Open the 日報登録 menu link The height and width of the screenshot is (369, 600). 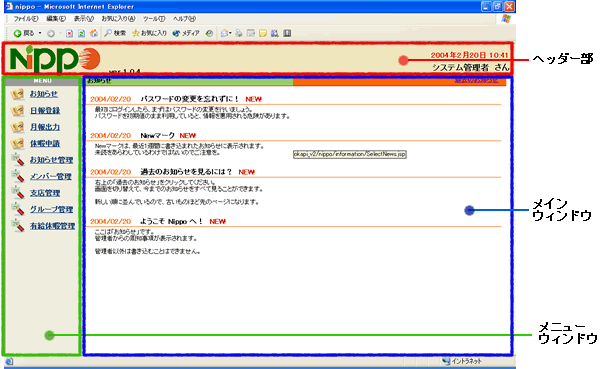(x=45, y=111)
